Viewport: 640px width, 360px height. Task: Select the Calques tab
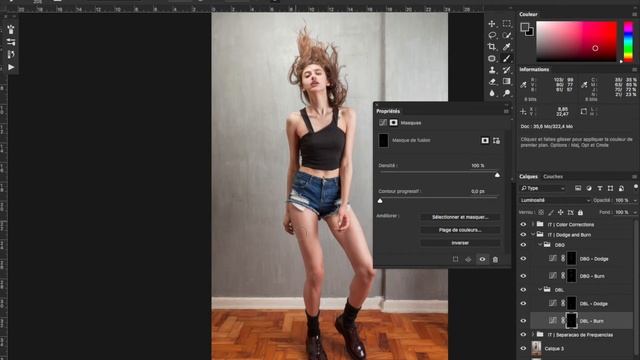click(528, 177)
